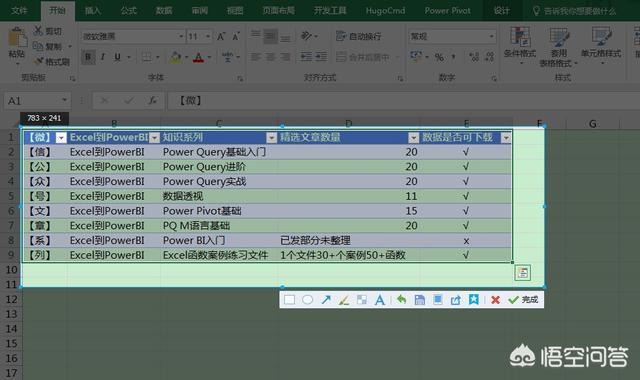This screenshot has height=380, width=640.
Task: Open filter dropdown for 精选文章数量 column
Action: tap(413, 138)
